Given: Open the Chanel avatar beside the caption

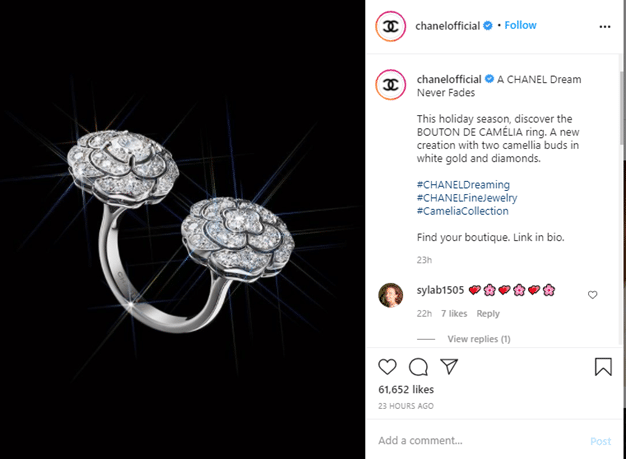Looking at the screenshot, I should (x=390, y=85).
